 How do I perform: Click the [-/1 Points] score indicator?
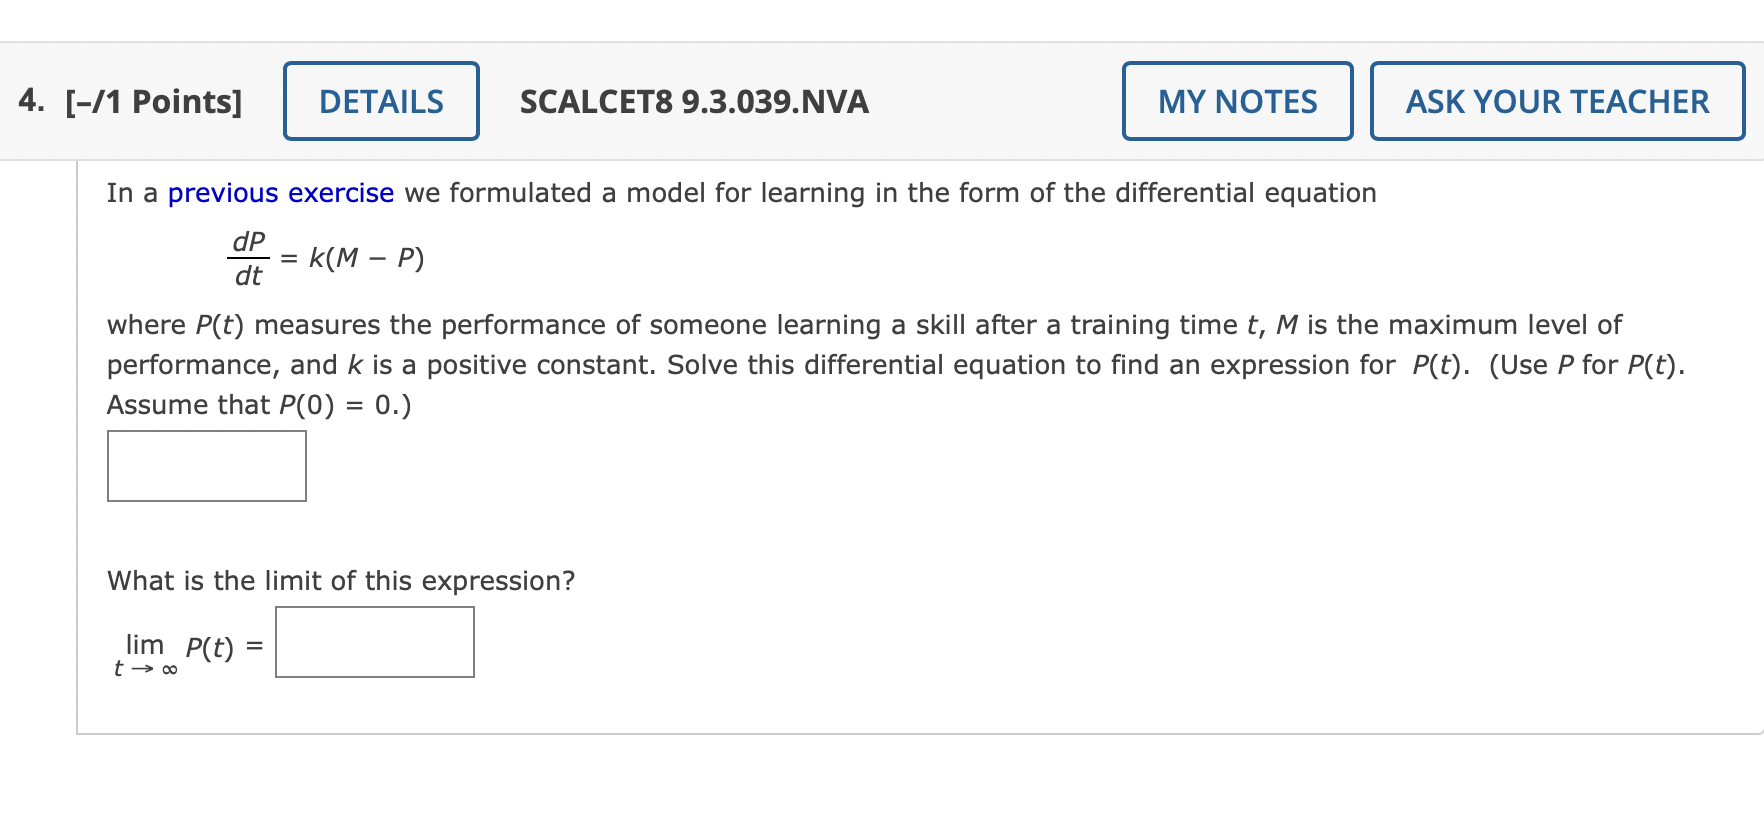click(x=153, y=101)
